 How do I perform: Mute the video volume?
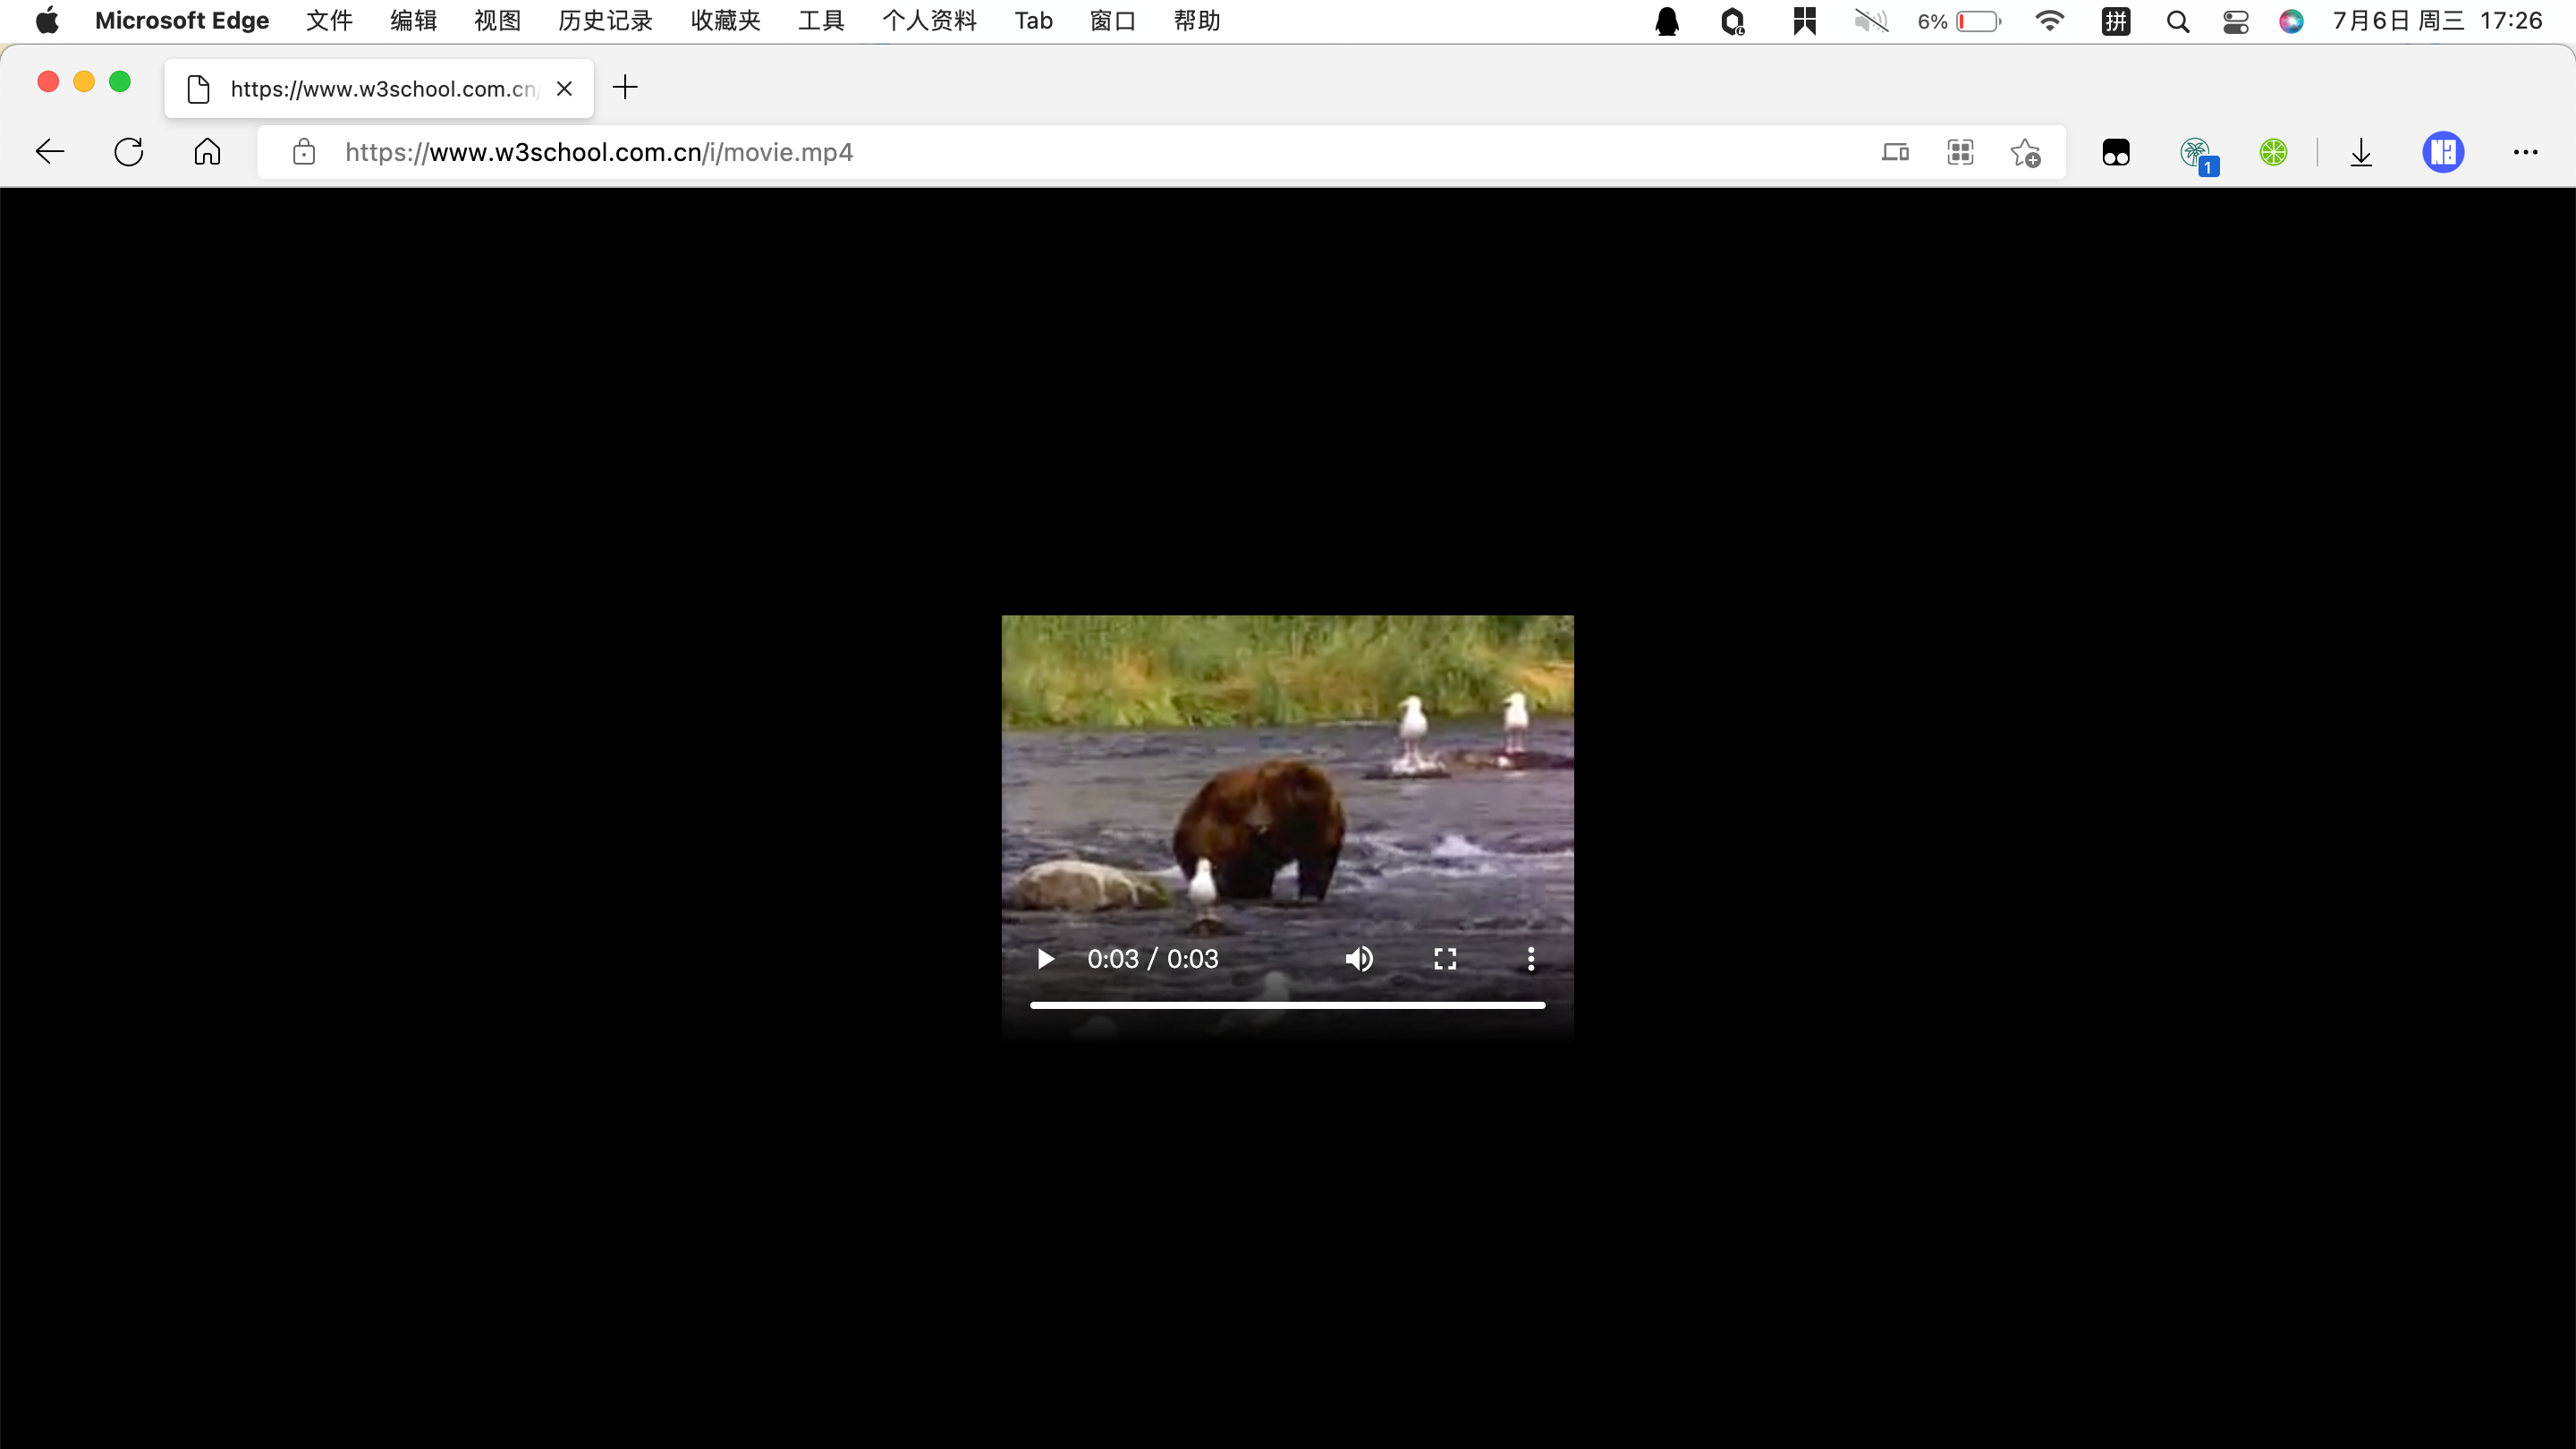(x=1359, y=959)
